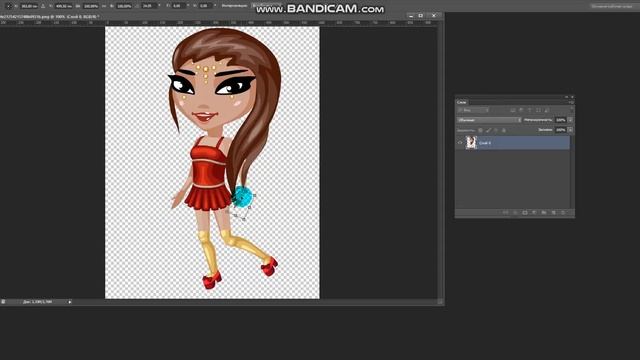Click the smart object filter icon
640x360 pixels.
pos(547,110)
